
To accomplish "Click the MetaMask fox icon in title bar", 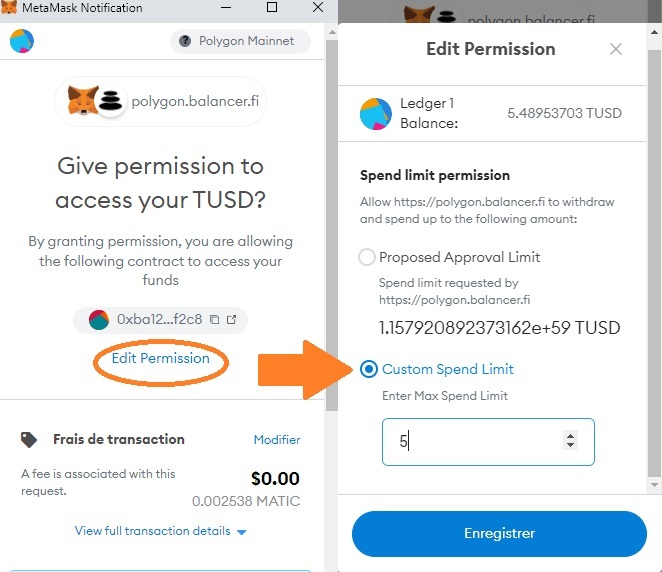I will tap(9, 8).
